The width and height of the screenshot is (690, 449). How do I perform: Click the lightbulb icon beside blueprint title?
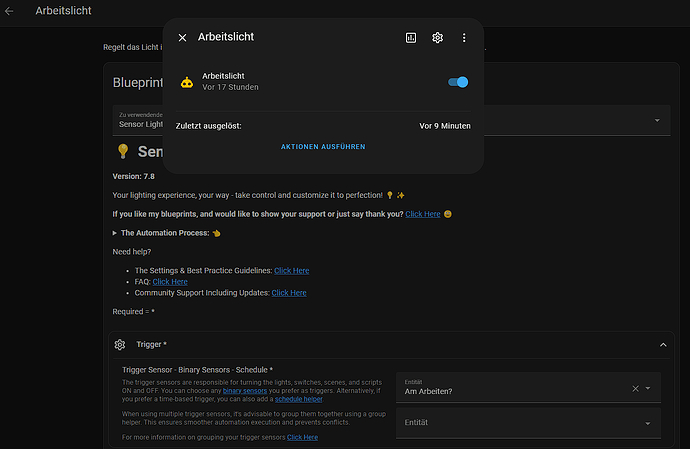123,151
